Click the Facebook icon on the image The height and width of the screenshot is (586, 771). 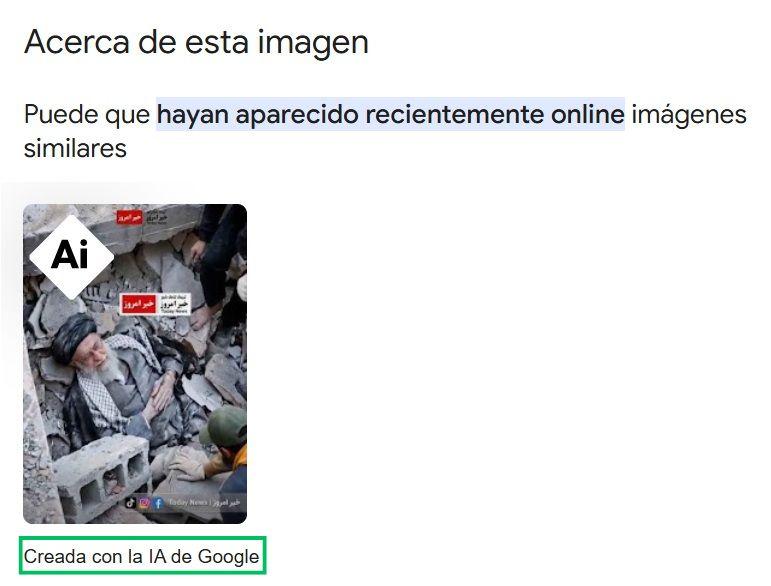click(158, 502)
